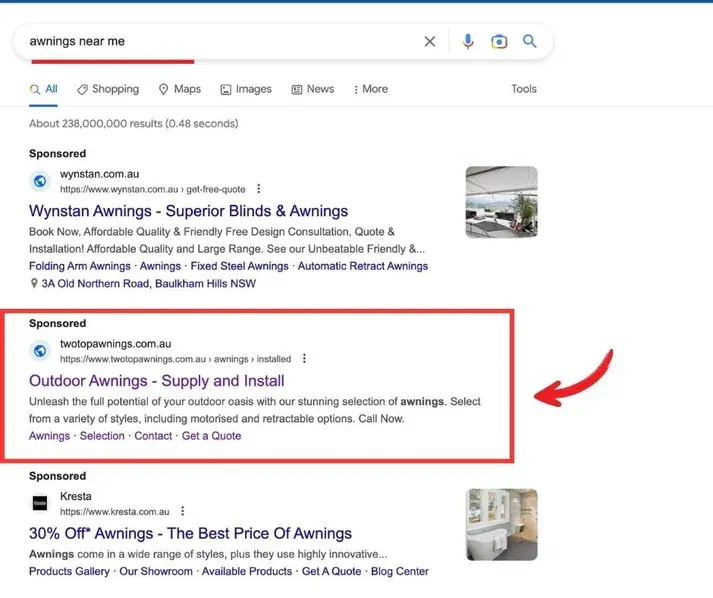
Task: Open Tools search options
Action: click(524, 89)
